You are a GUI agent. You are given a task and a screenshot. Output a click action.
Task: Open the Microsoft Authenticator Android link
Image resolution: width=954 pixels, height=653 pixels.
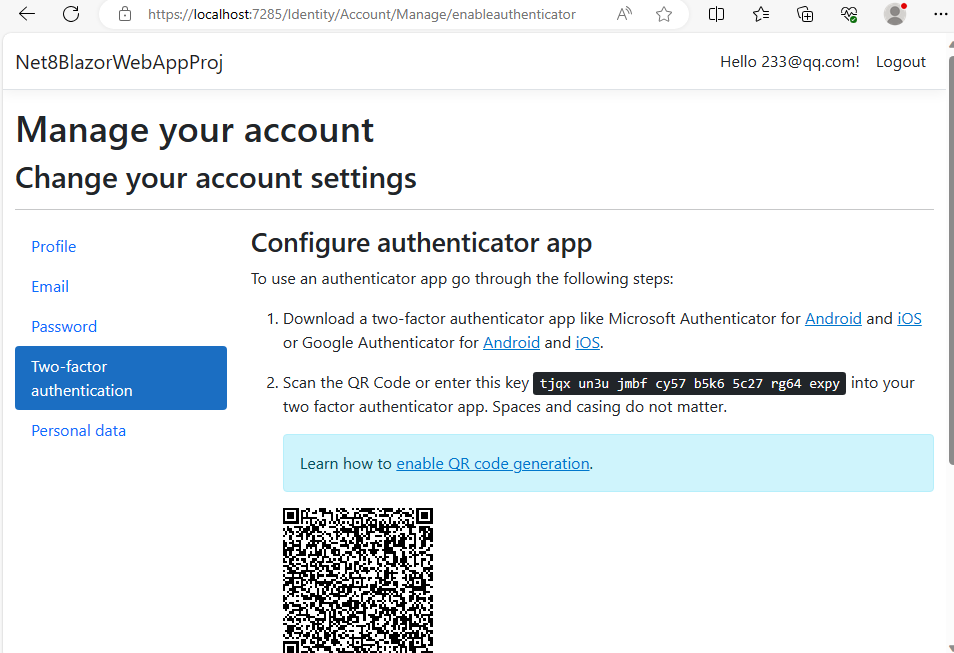pyautogui.click(x=833, y=319)
